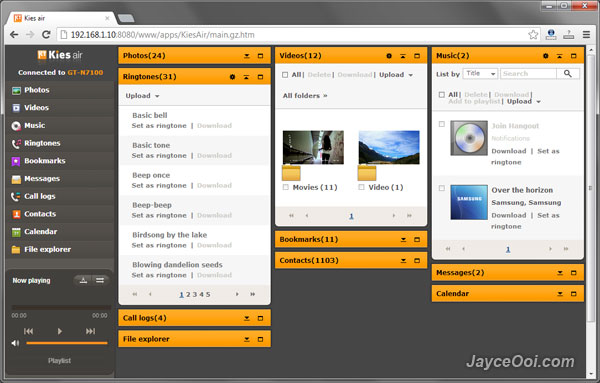
Task: Select Over the horizon track checkbox
Action: [442, 188]
